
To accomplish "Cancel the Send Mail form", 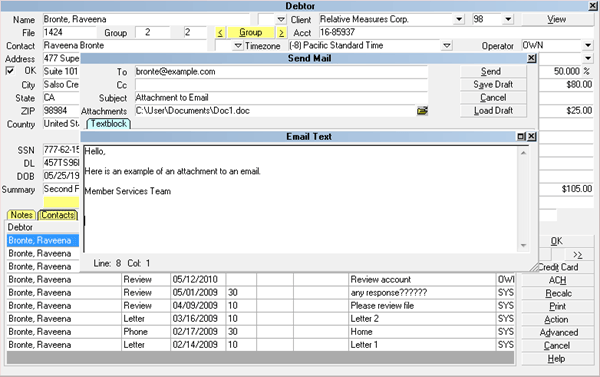I will pos(493,98).
